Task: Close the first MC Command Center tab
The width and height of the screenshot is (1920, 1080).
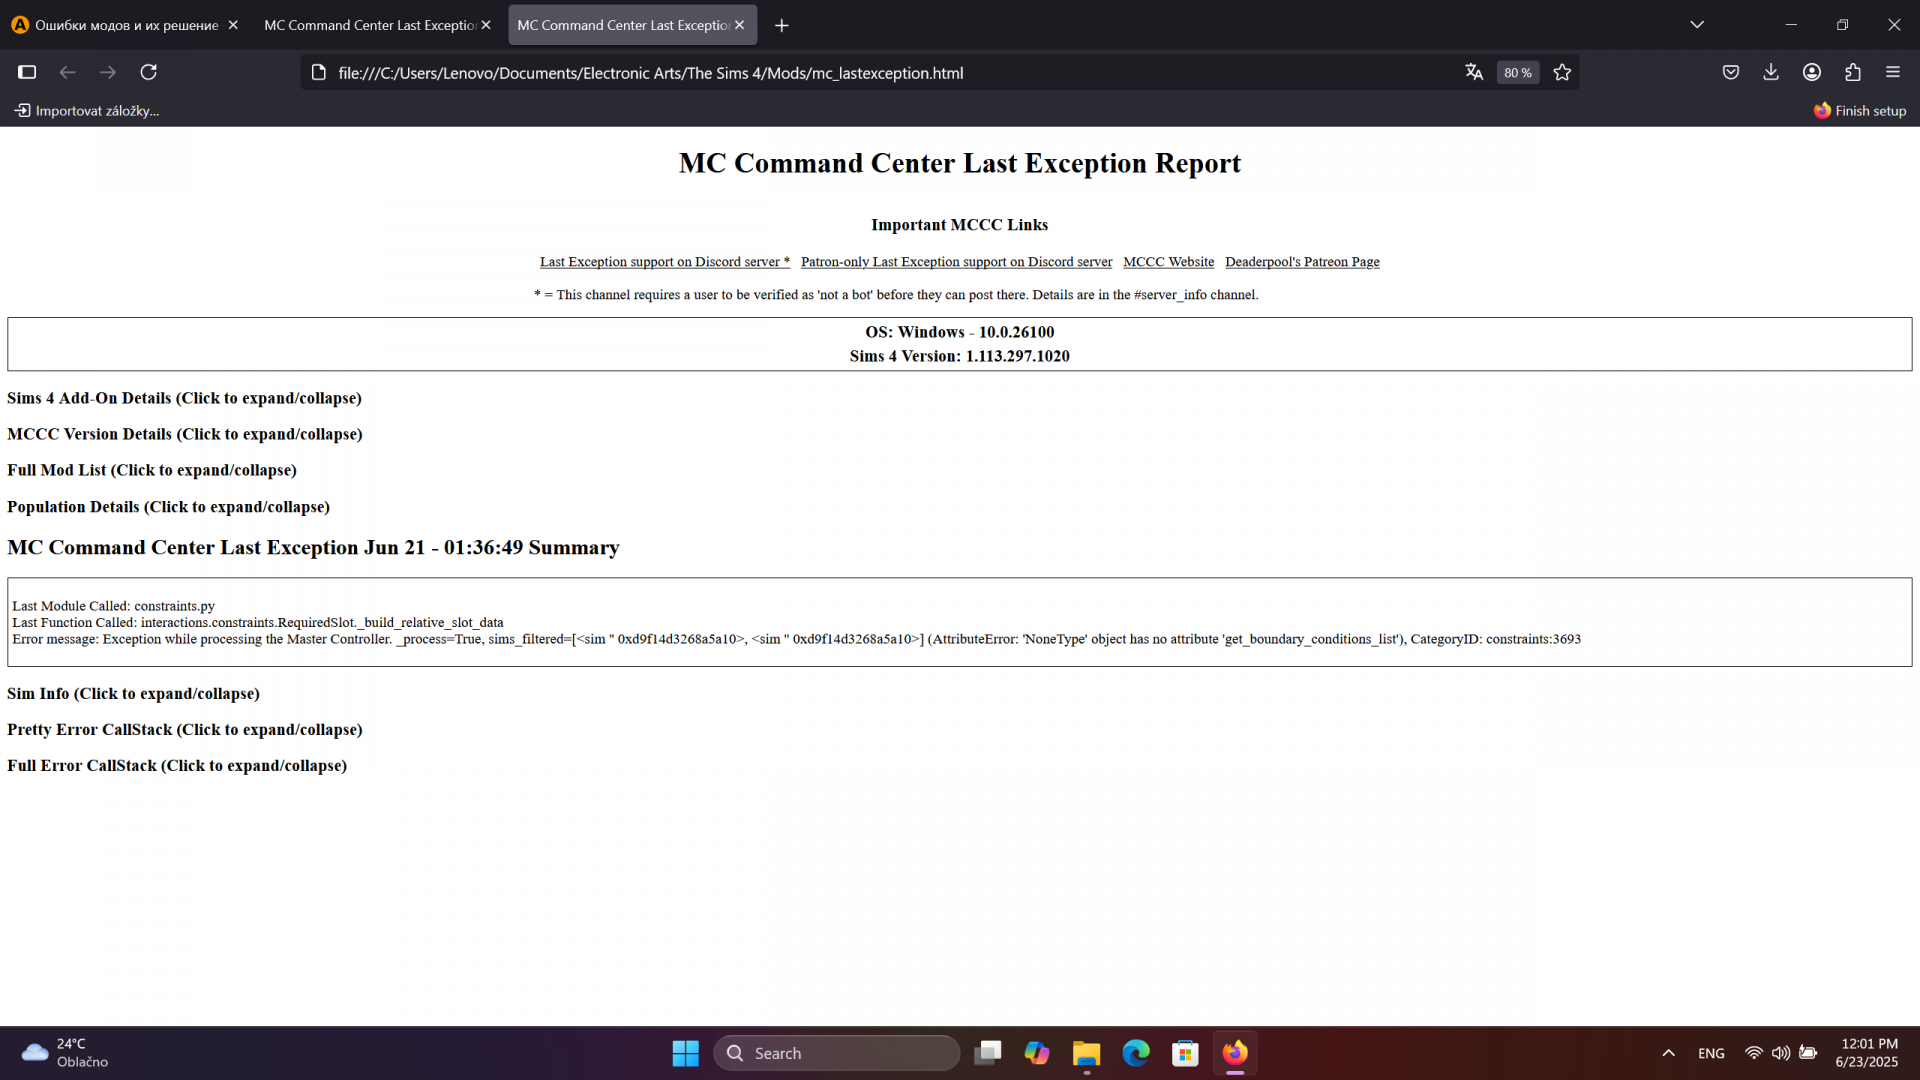Action: coord(486,25)
